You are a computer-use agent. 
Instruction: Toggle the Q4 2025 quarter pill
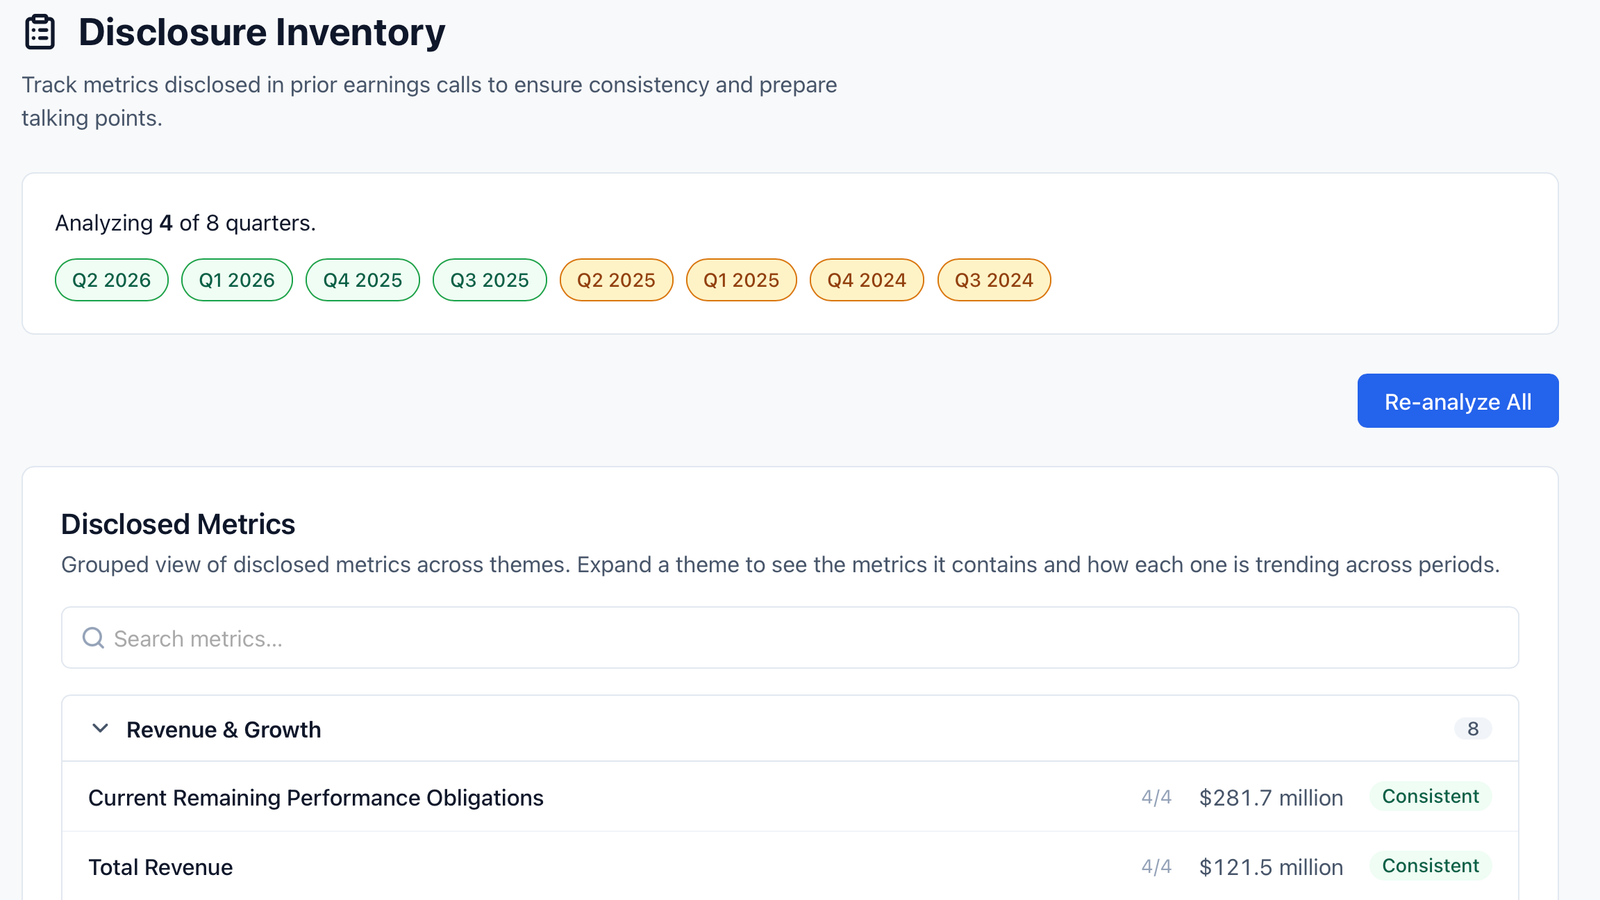point(363,280)
